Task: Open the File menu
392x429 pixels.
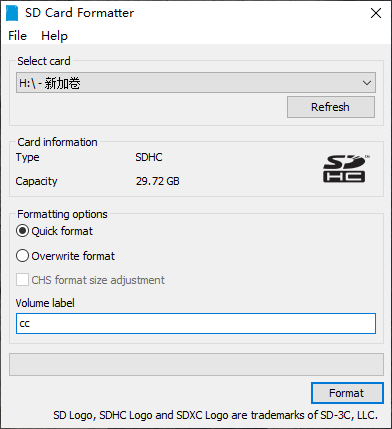Action: [18, 36]
